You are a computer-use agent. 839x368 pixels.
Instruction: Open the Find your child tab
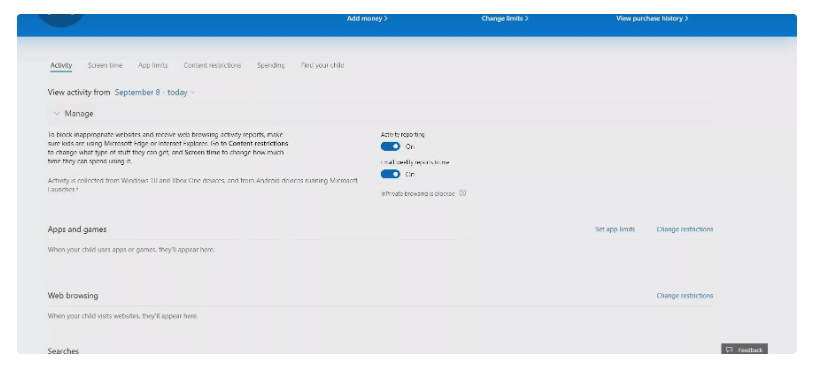[322, 65]
